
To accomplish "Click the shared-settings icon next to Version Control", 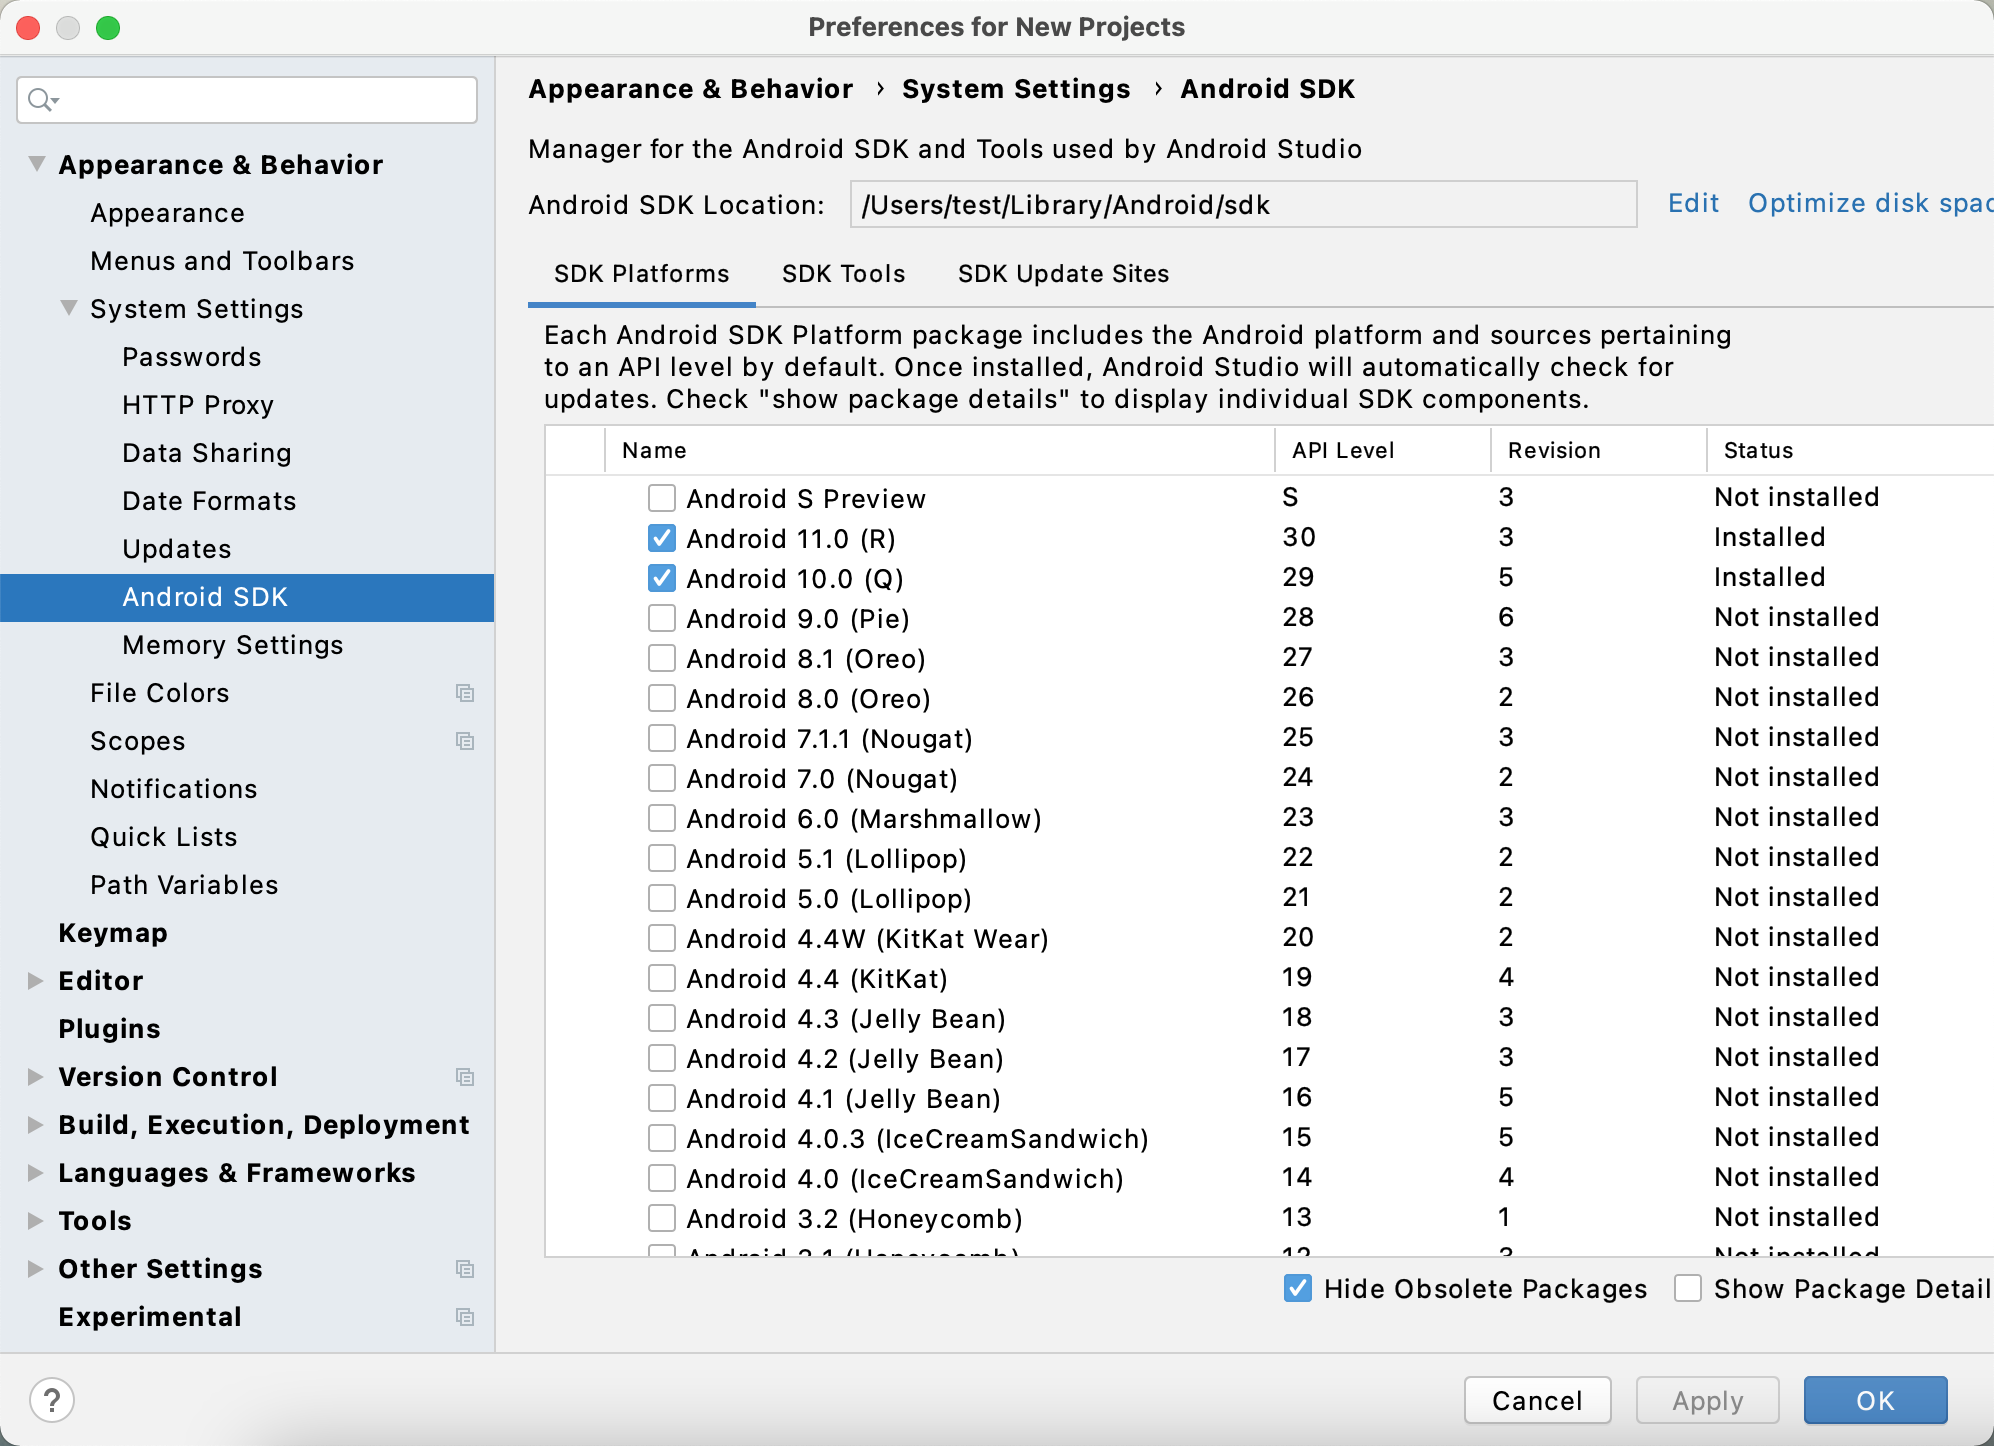I will 465,1077.
